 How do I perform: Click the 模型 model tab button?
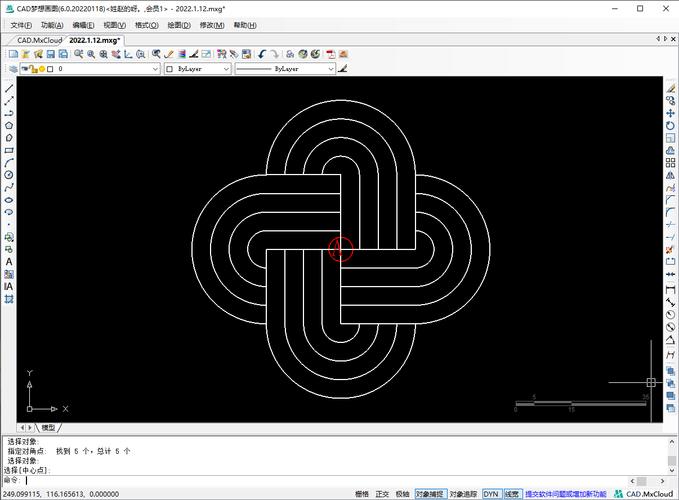click(49, 427)
